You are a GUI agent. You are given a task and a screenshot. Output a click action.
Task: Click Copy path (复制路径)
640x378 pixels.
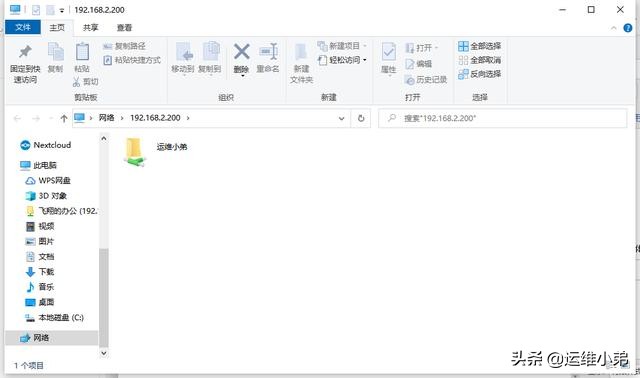click(x=124, y=46)
